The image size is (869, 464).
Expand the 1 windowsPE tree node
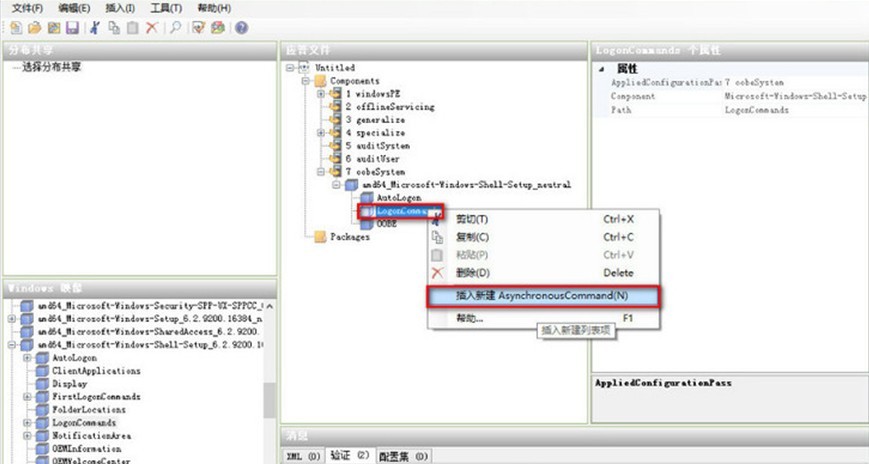point(321,93)
